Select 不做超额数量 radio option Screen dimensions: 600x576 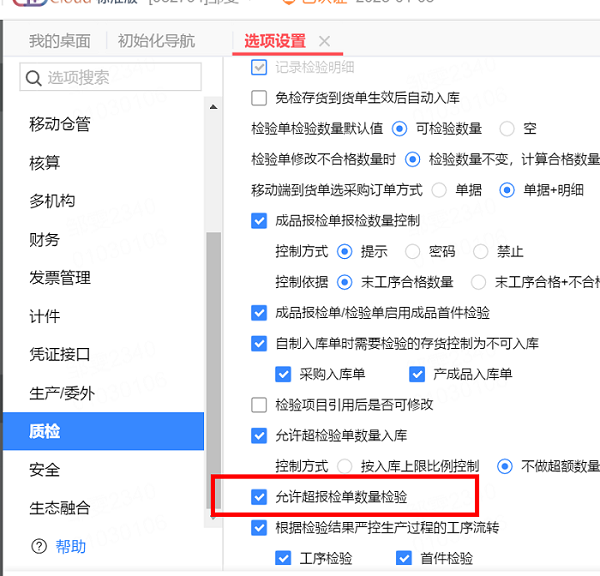[x=505, y=466]
